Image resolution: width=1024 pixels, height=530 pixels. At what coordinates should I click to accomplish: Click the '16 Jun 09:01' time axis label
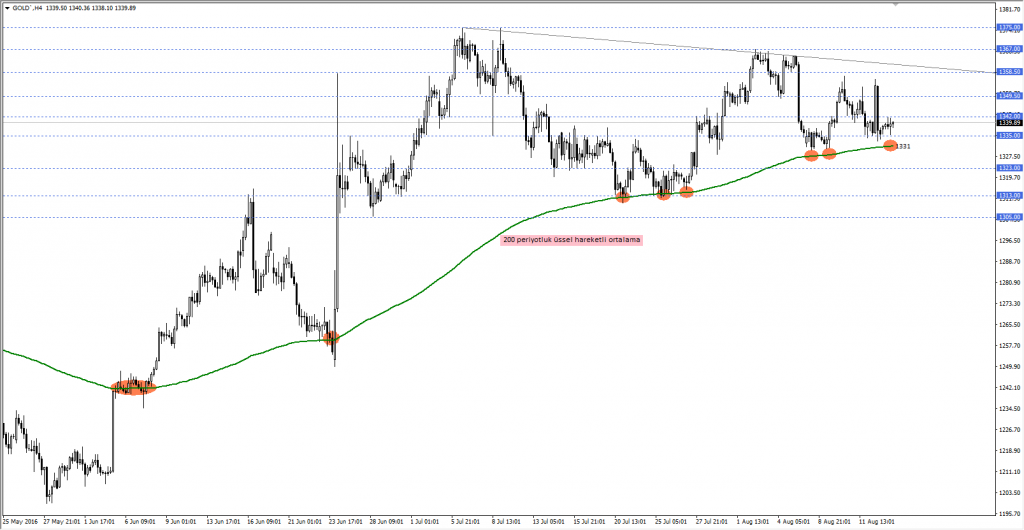tap(265, 523)
